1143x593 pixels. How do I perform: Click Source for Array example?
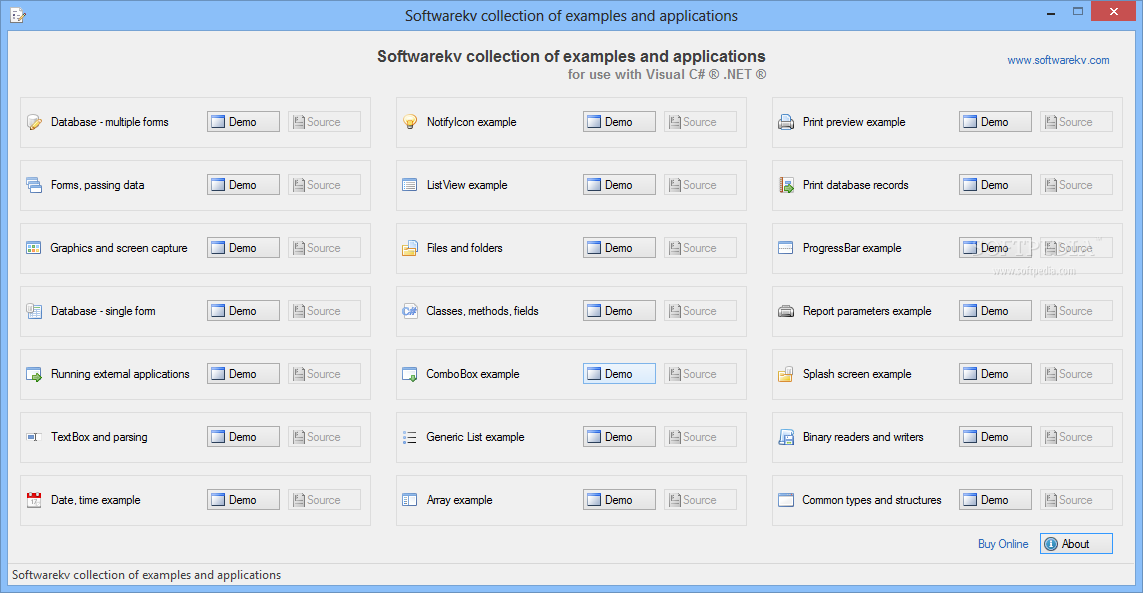point(701,500)
